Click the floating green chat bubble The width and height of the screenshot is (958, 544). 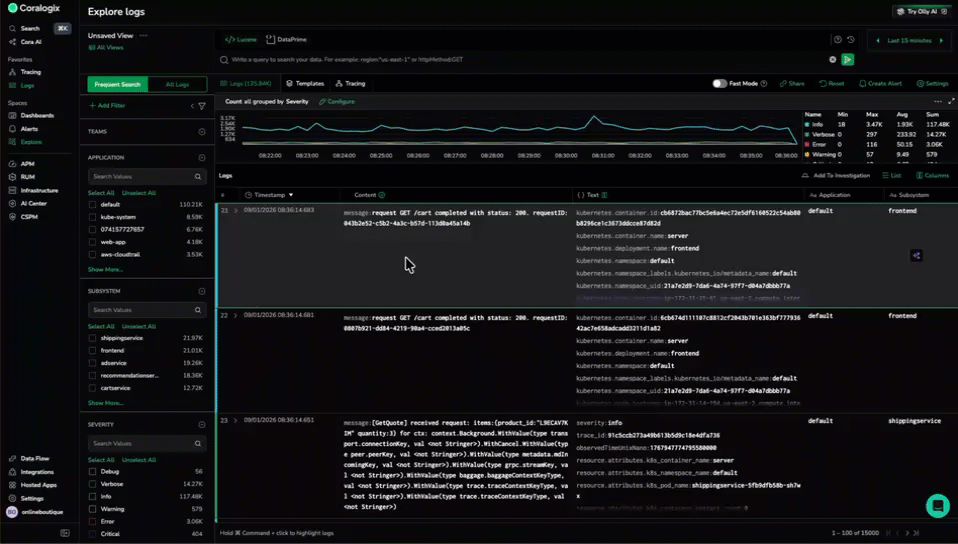[937, 505]
